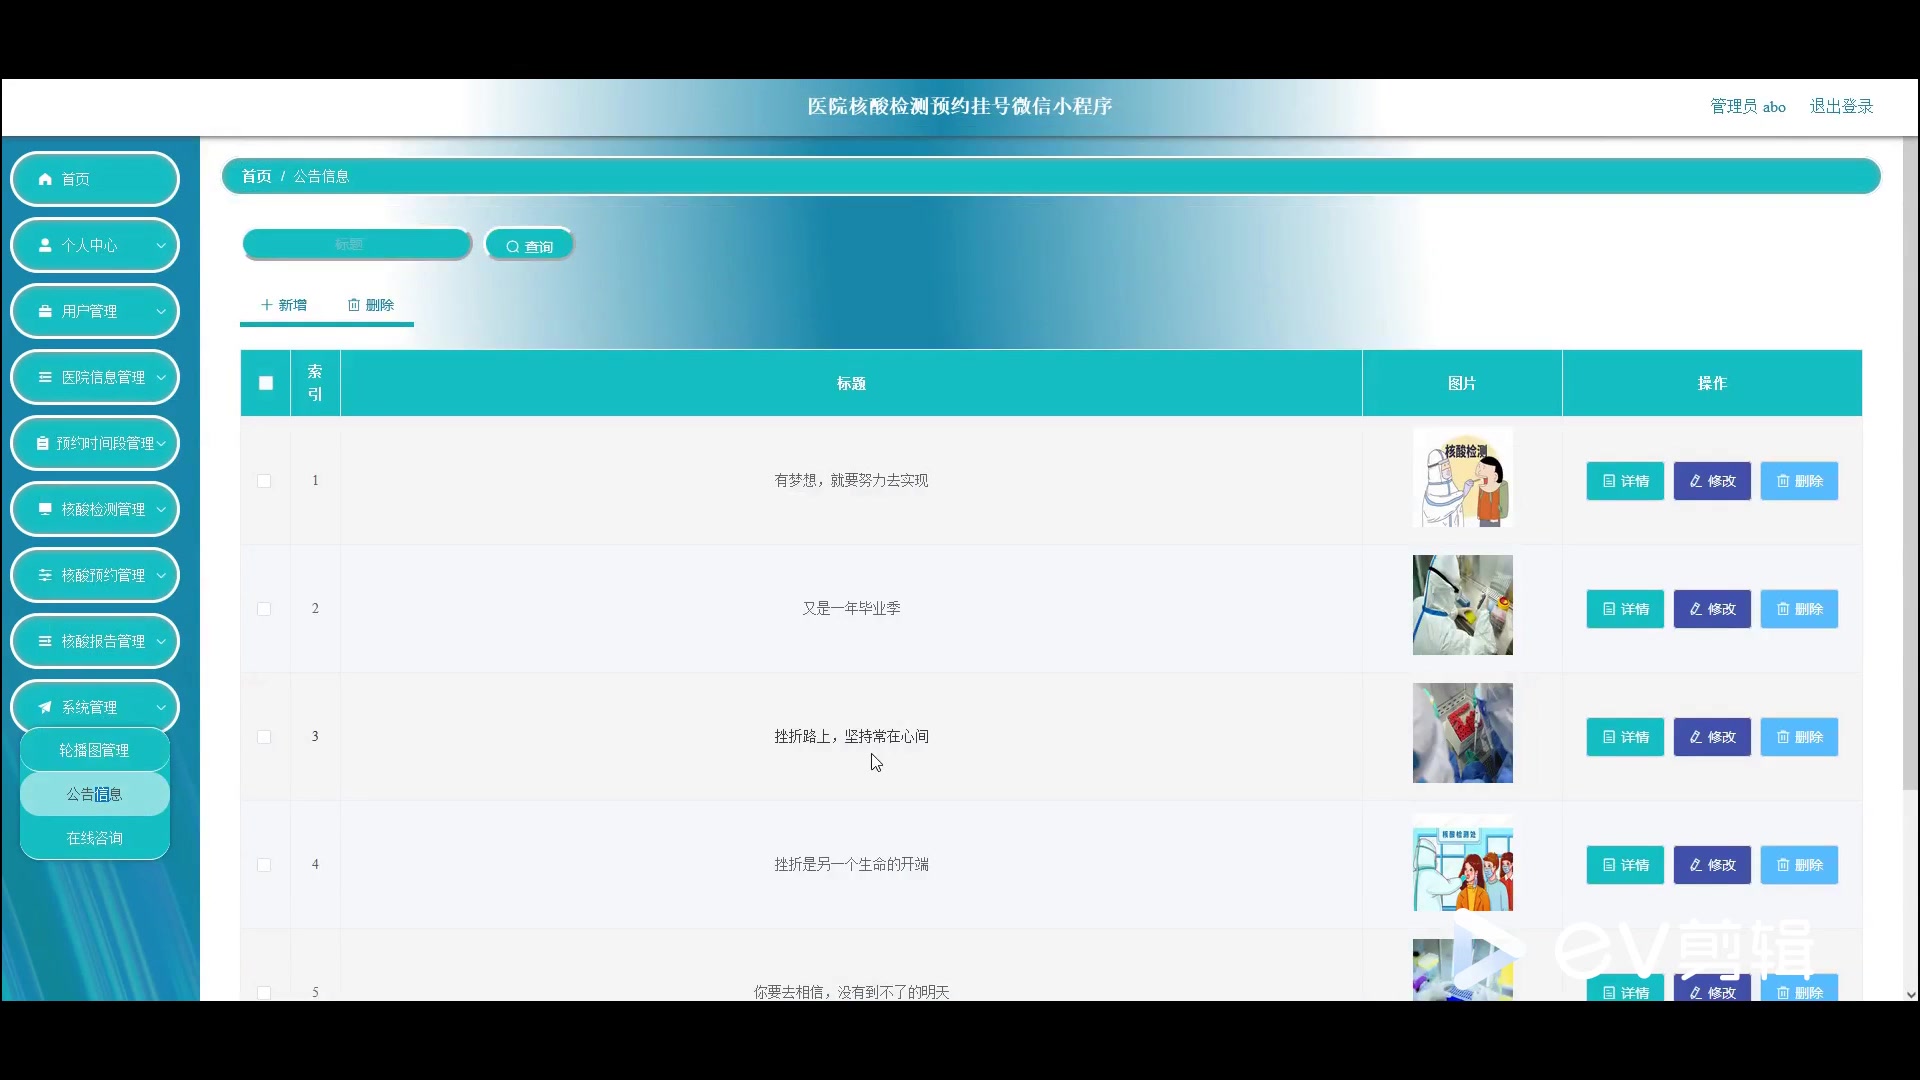The image size is (1920, 1080).
Task: Click the 标题 search input field
Action: pos(356,244)
